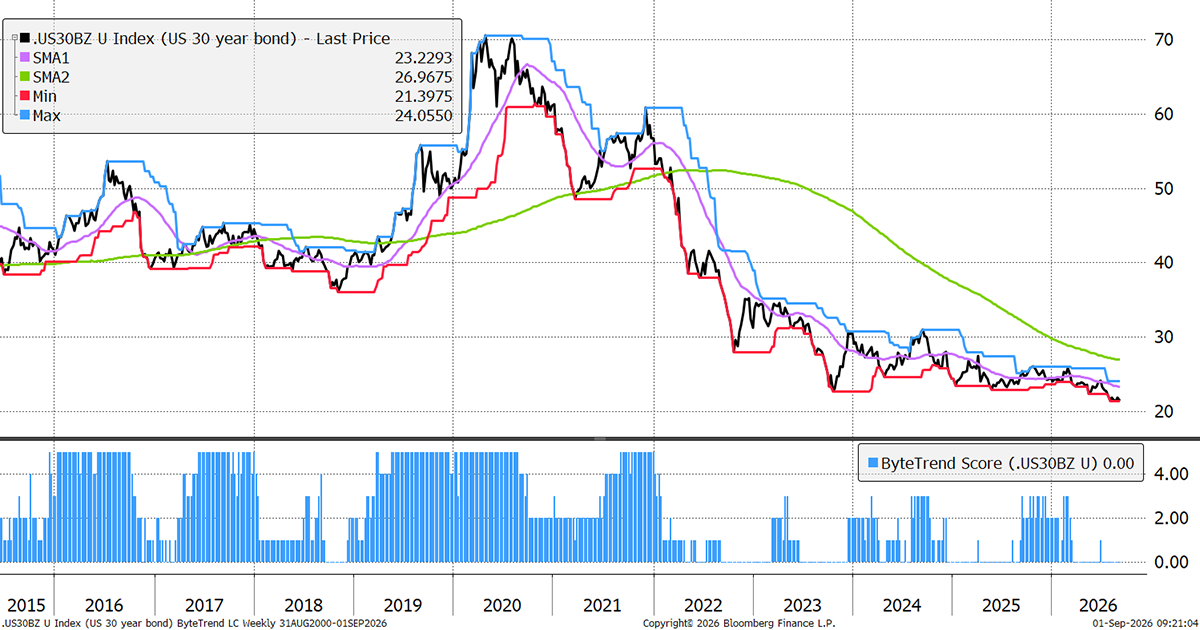
Task: Click the purple SMA1 legend swatch
Action: click(25, 59)
